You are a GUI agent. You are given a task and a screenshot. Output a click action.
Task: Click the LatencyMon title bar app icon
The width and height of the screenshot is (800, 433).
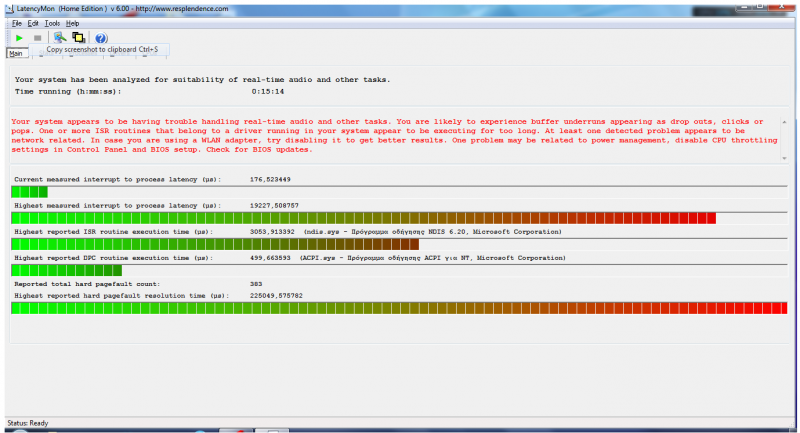point(9,8)
